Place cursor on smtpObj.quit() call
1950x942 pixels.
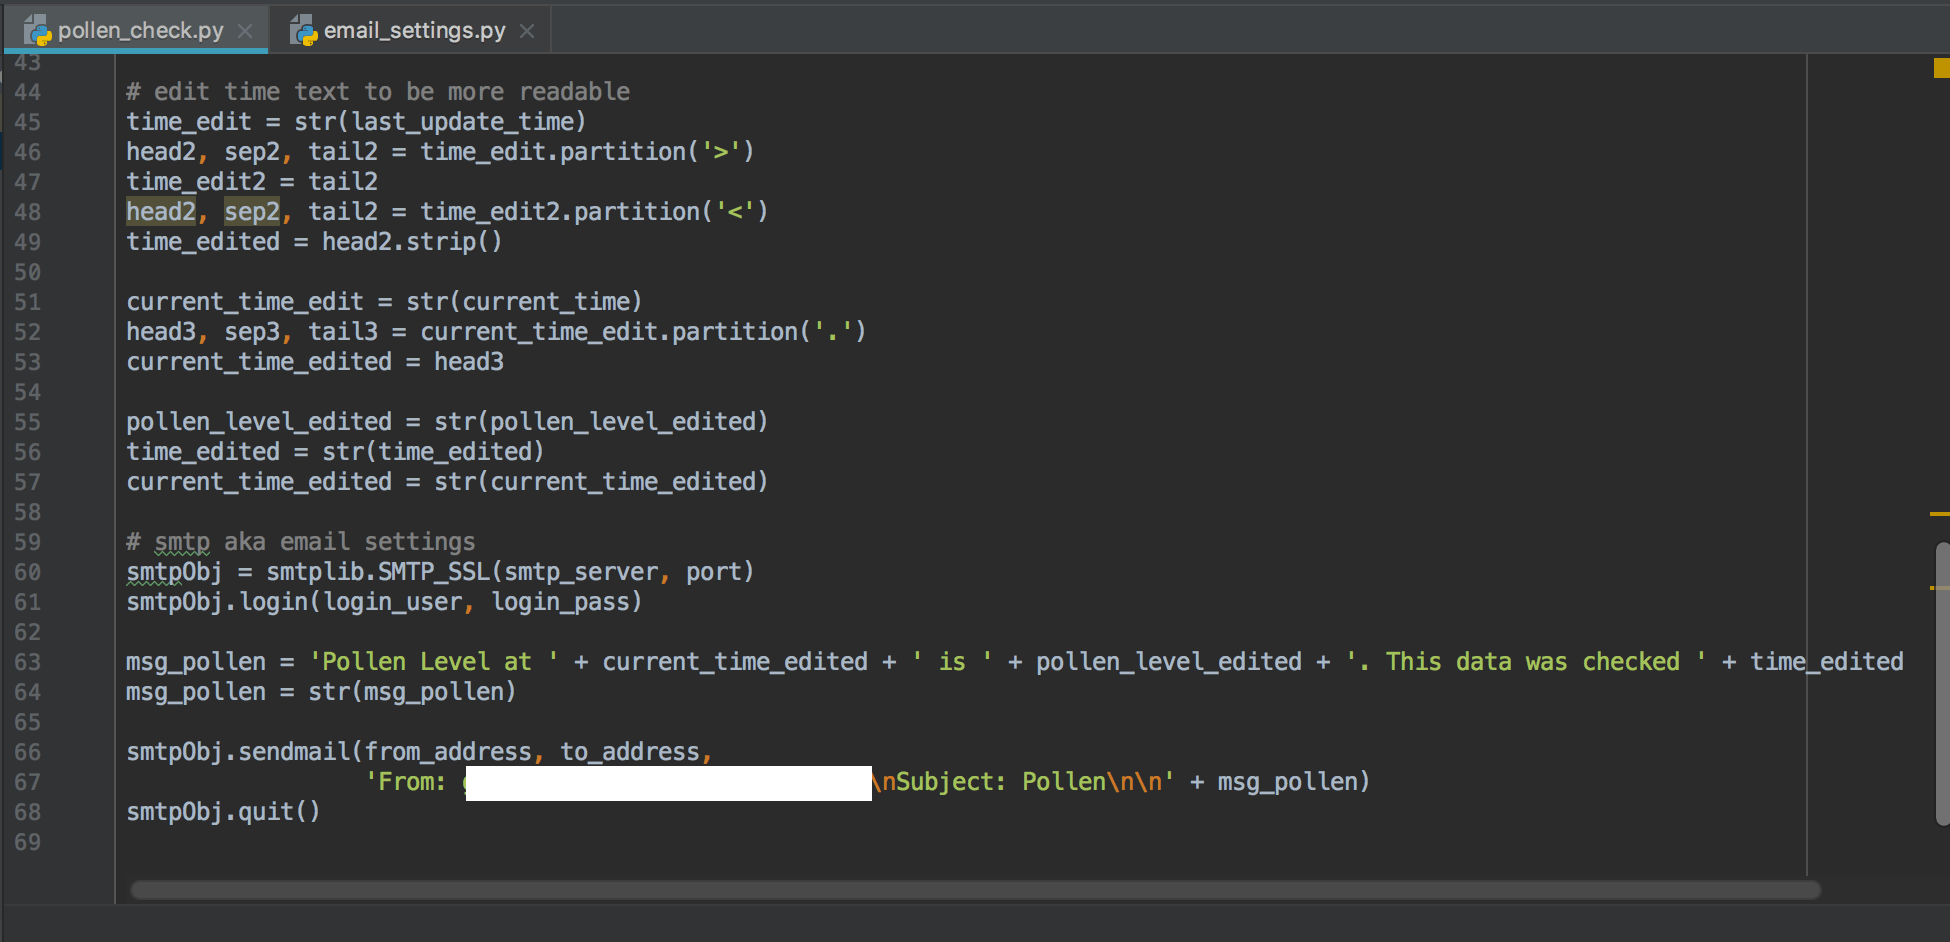223,812
